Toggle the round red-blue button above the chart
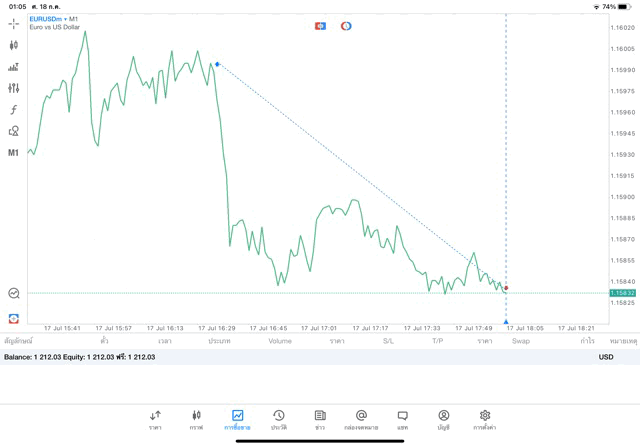 [x=346, y=26]
